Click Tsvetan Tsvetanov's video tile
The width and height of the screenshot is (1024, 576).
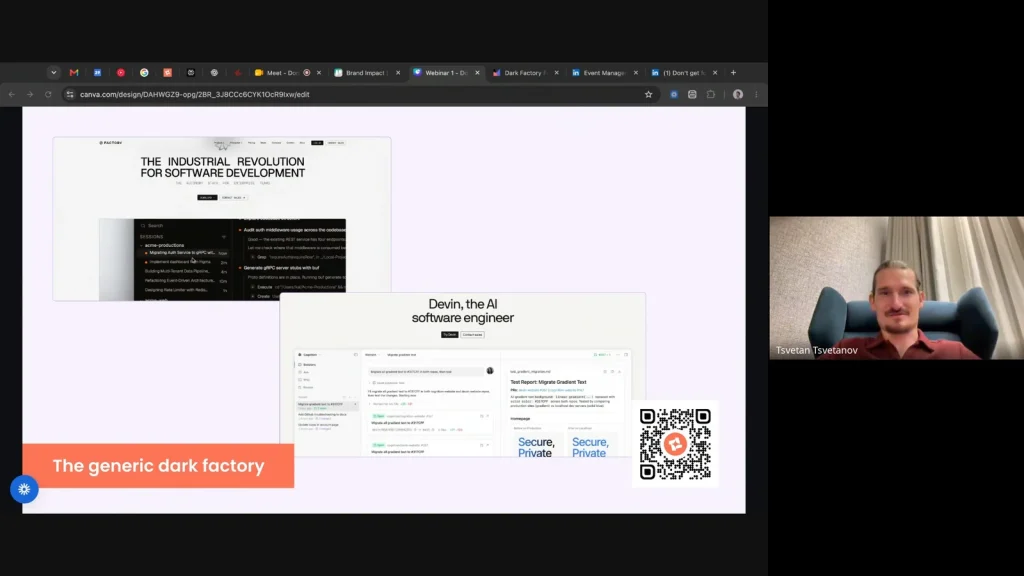pyautogui.click(x=897, y=288)
